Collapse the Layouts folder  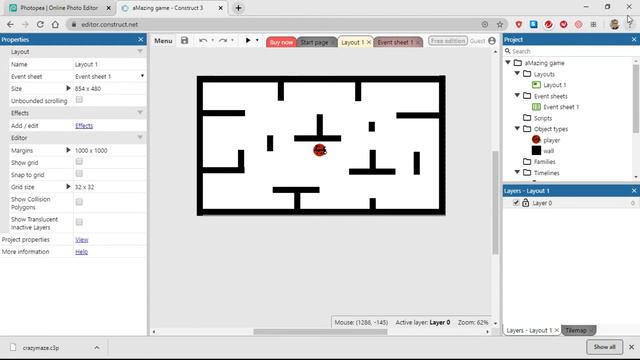tap(517, 73)
